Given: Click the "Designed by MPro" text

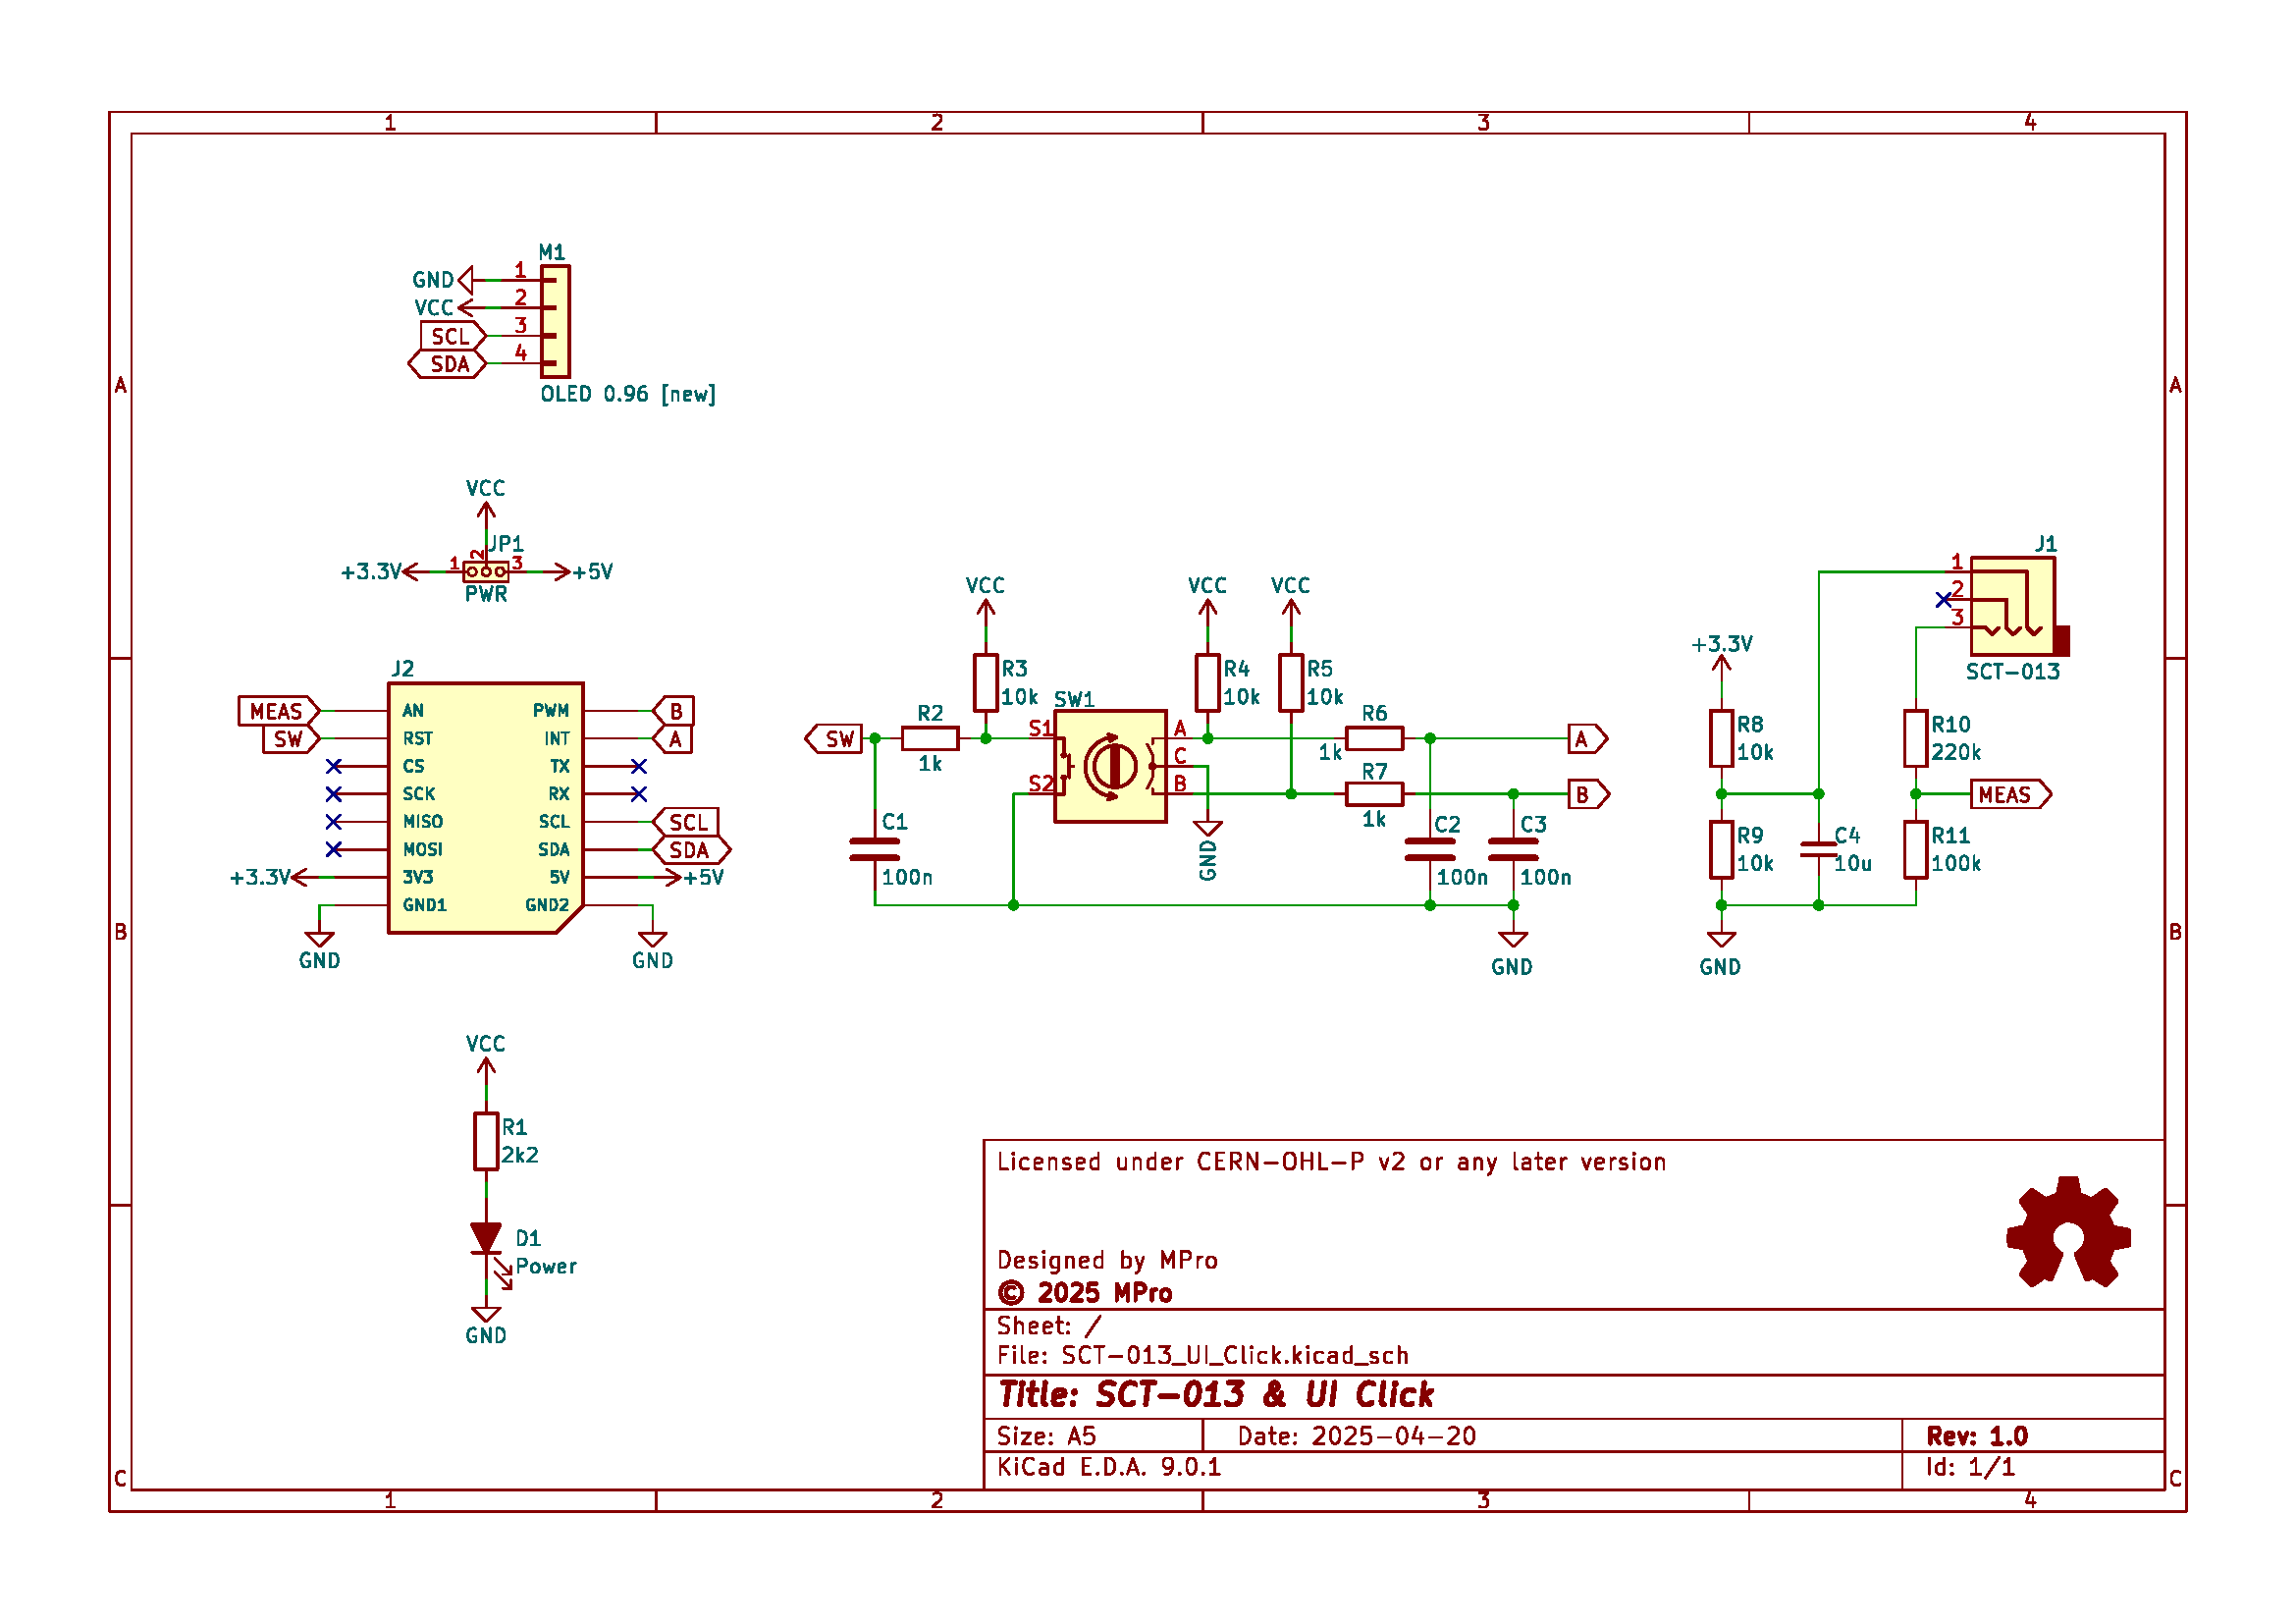Looking at the screenshot, I should point(1107,1260).
